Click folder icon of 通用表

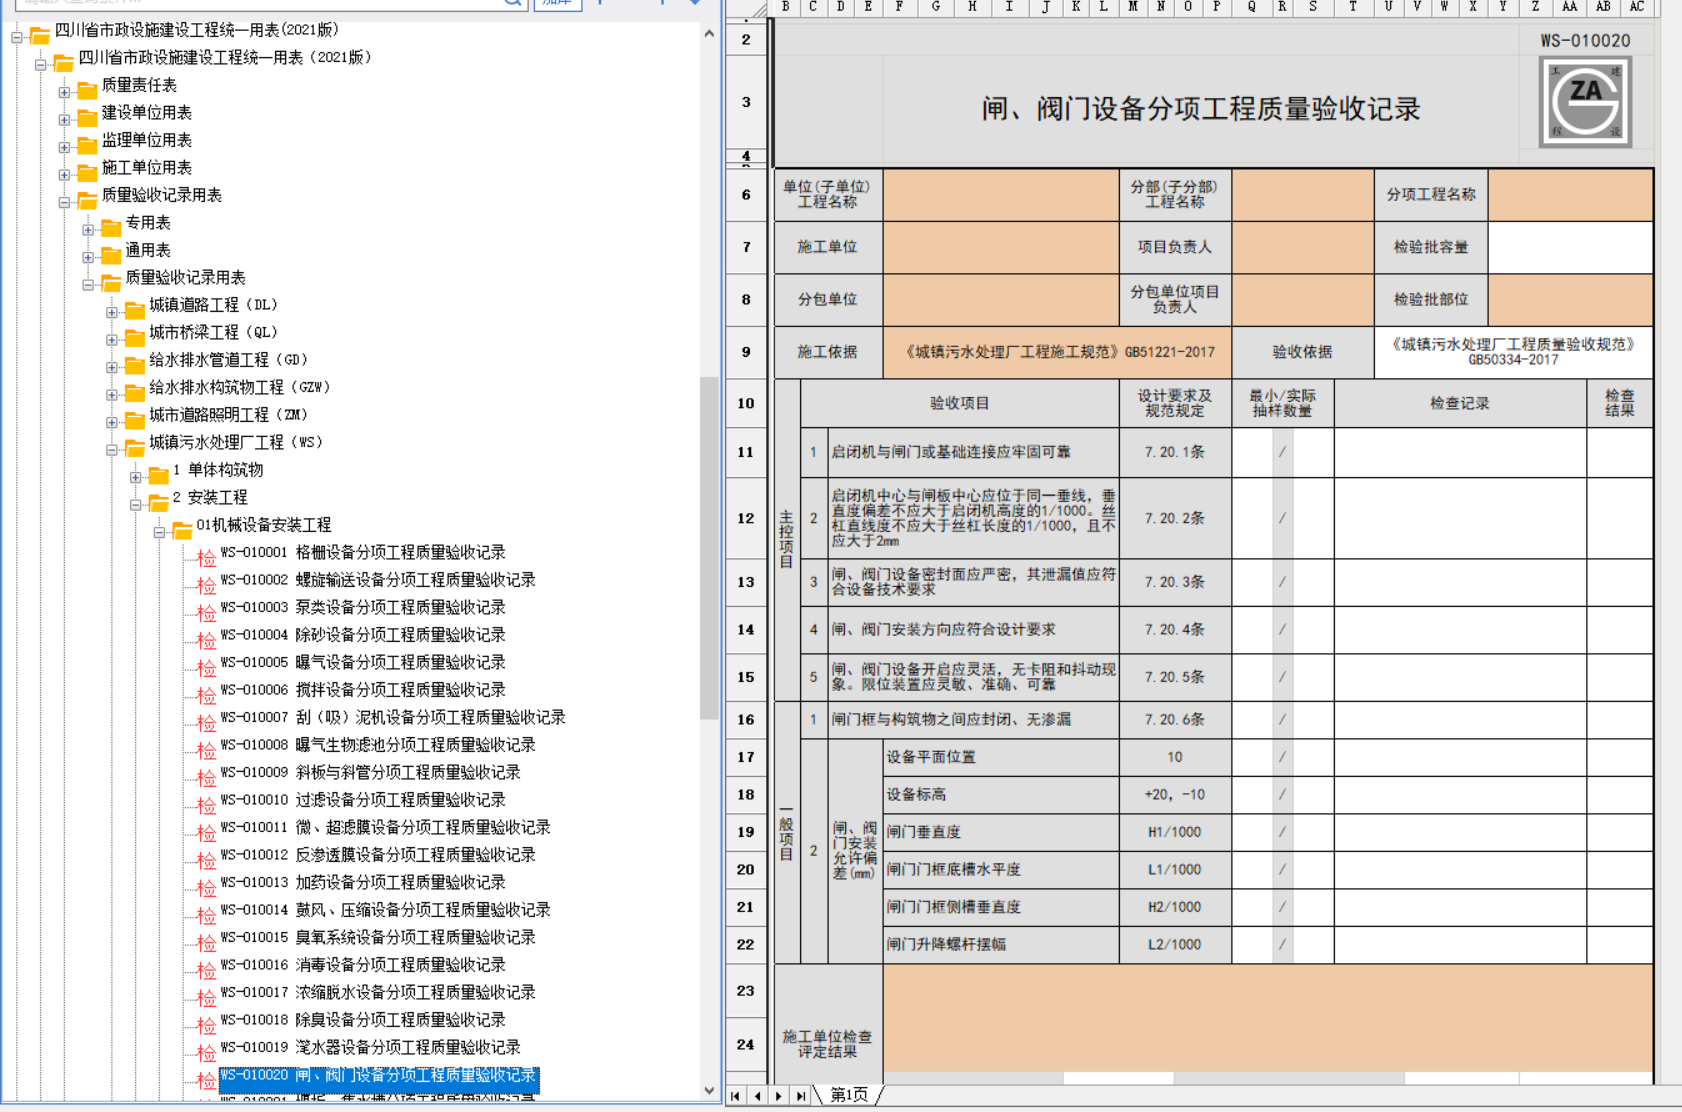[x=111, y=253]
